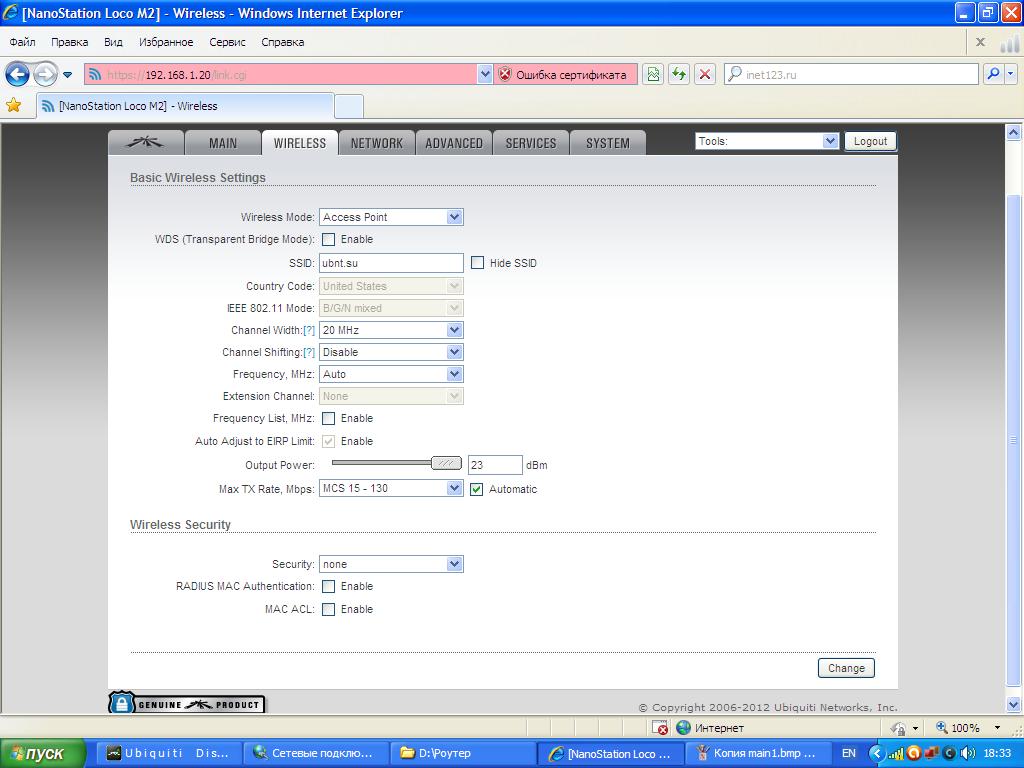
Task: Click the Genuine Product badge
Action: pos(187,704)
